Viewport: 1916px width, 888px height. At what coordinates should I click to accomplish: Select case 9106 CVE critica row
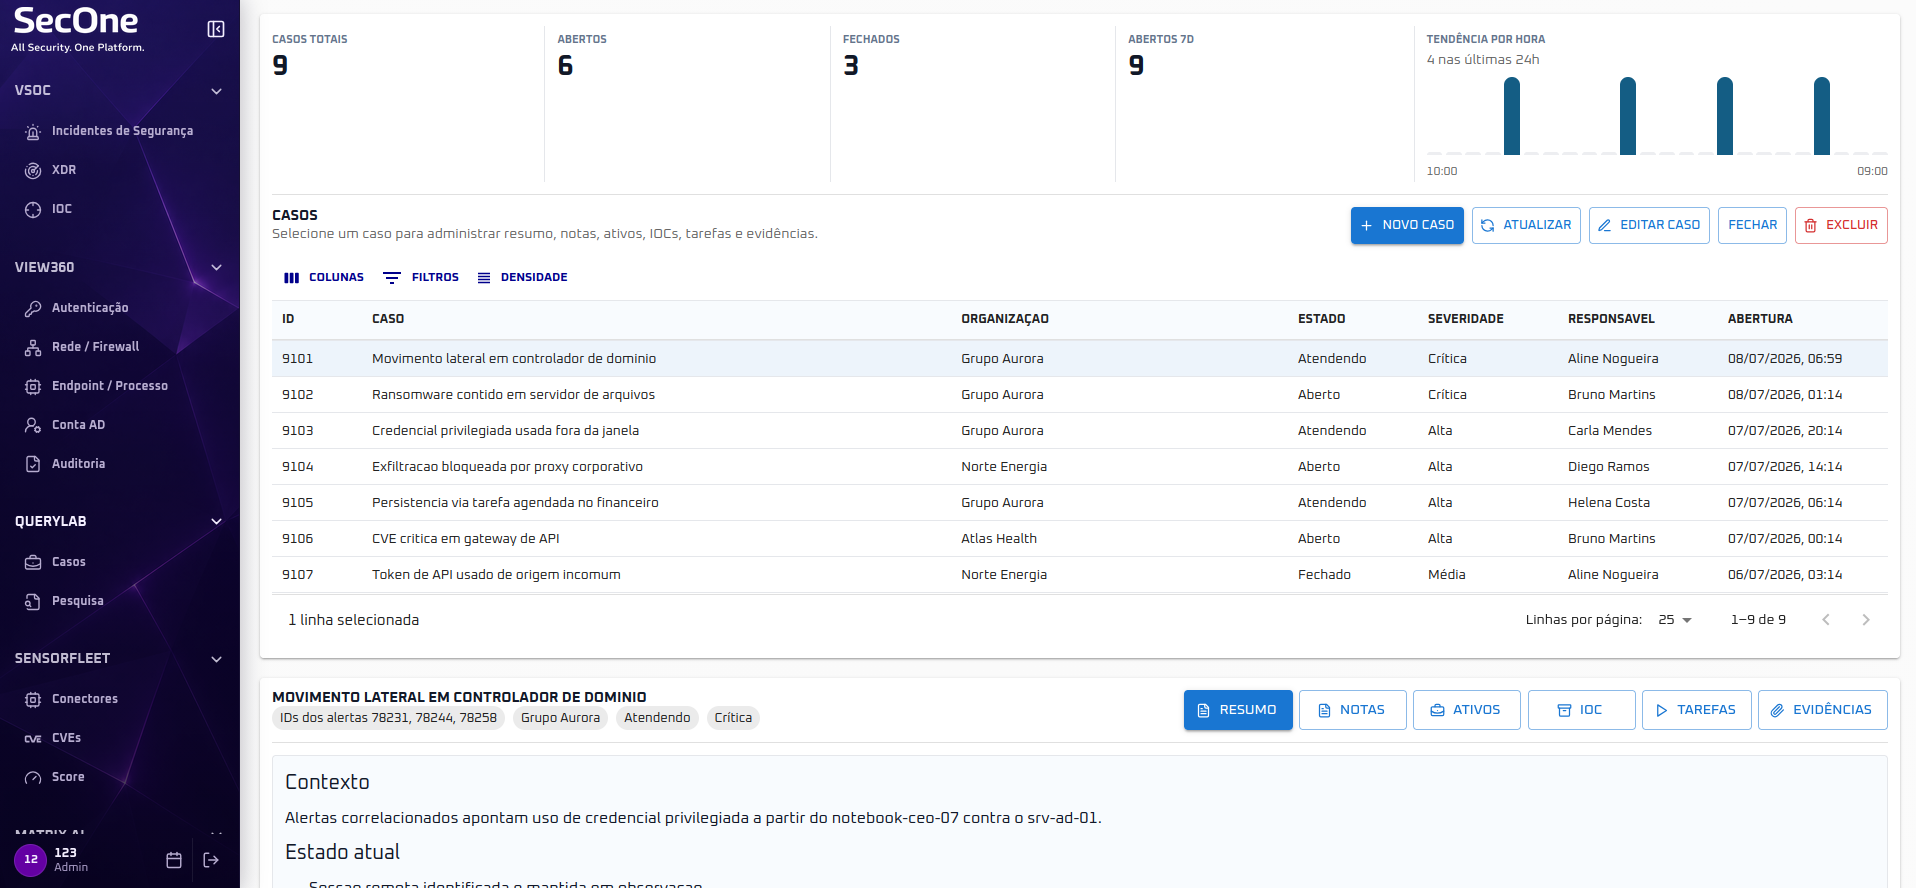point(1079,539)
